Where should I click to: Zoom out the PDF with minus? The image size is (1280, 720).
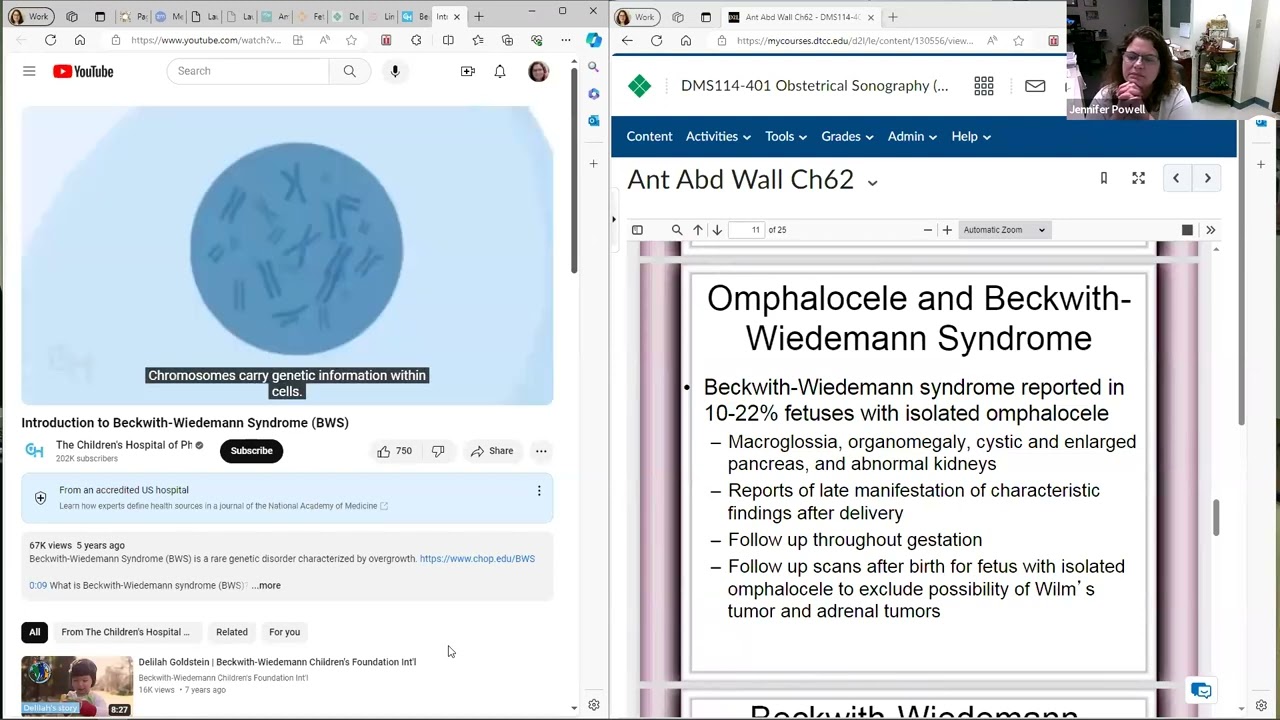[x=928, y=230]
